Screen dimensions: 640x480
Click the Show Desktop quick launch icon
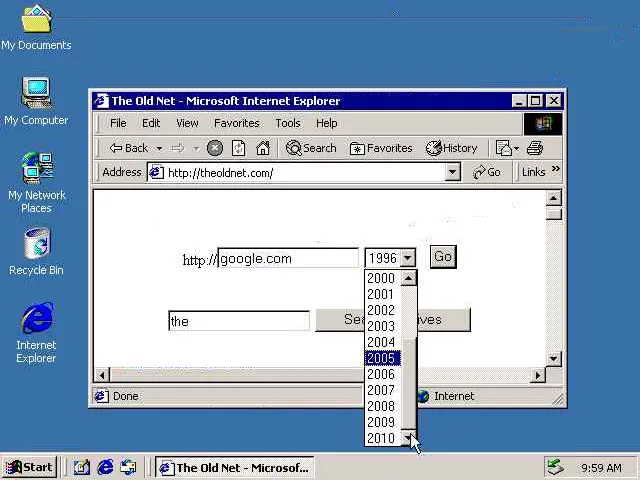click(x=81, y=467)
